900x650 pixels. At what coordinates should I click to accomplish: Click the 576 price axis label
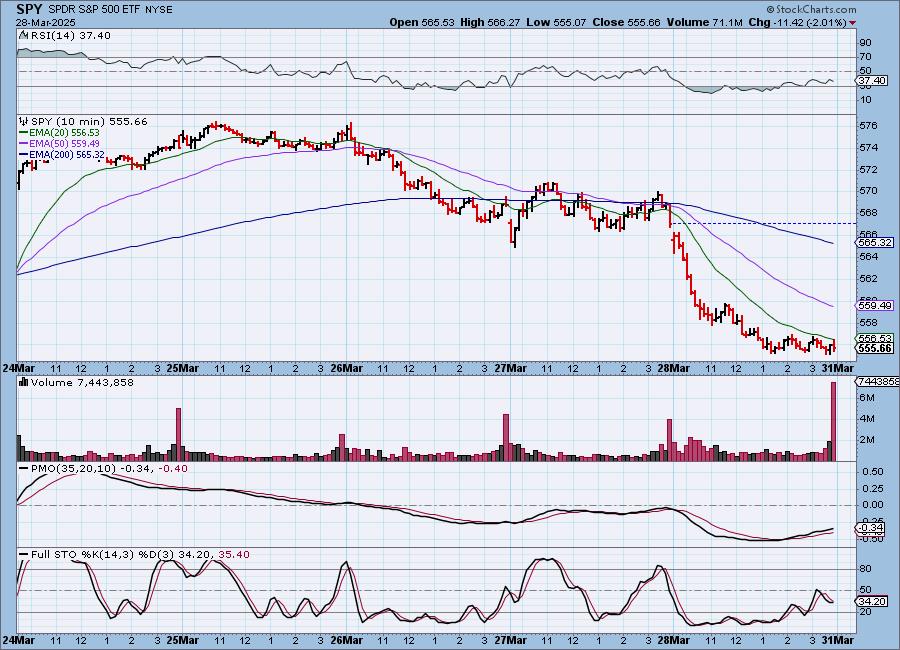(869, 126)
